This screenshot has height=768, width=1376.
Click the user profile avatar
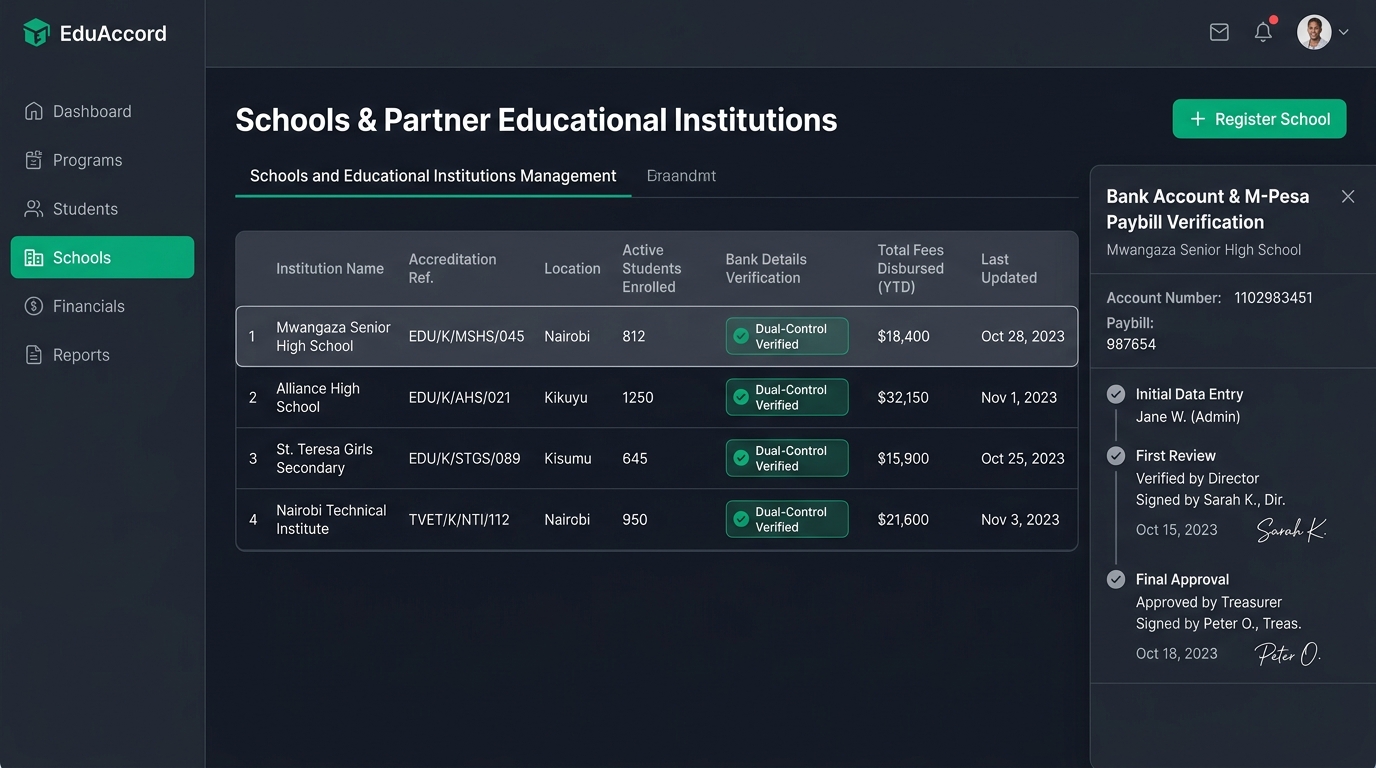tap(1314, 32)
